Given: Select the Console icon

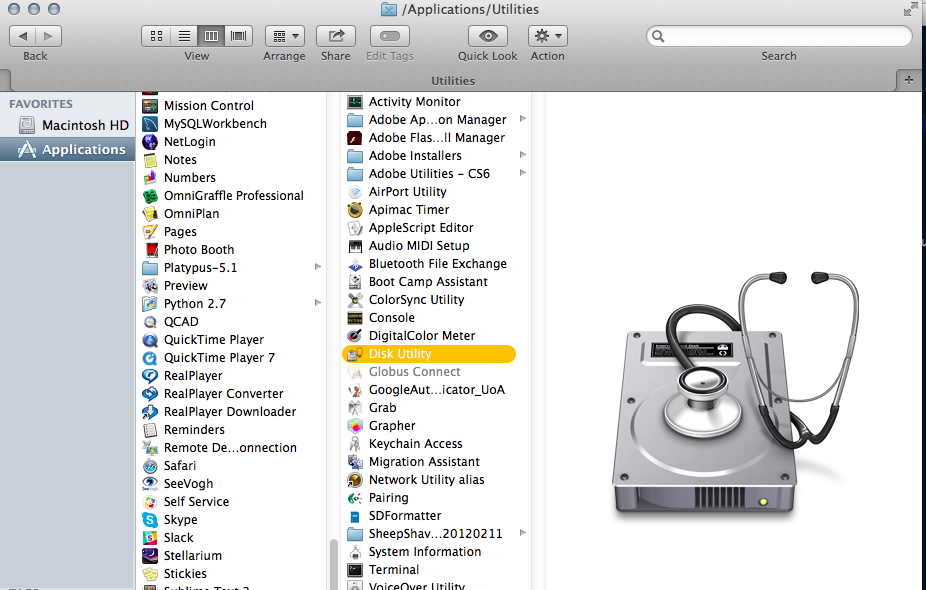Looking at the screenshot, I should coord(355,318).
